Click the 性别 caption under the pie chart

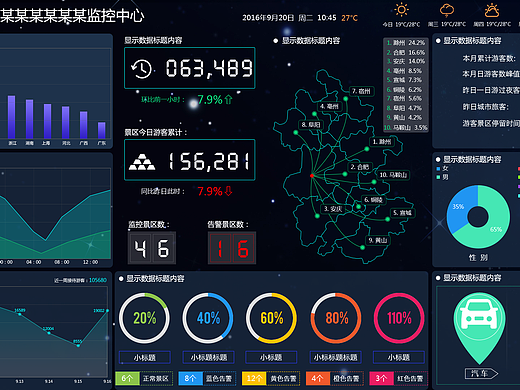tap(478, 257)
